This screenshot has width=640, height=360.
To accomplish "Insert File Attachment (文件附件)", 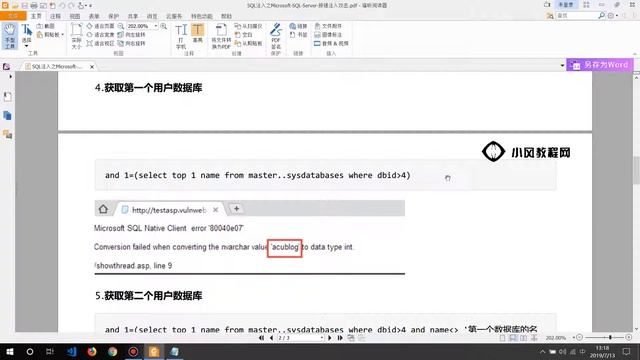I will (328, 26).
